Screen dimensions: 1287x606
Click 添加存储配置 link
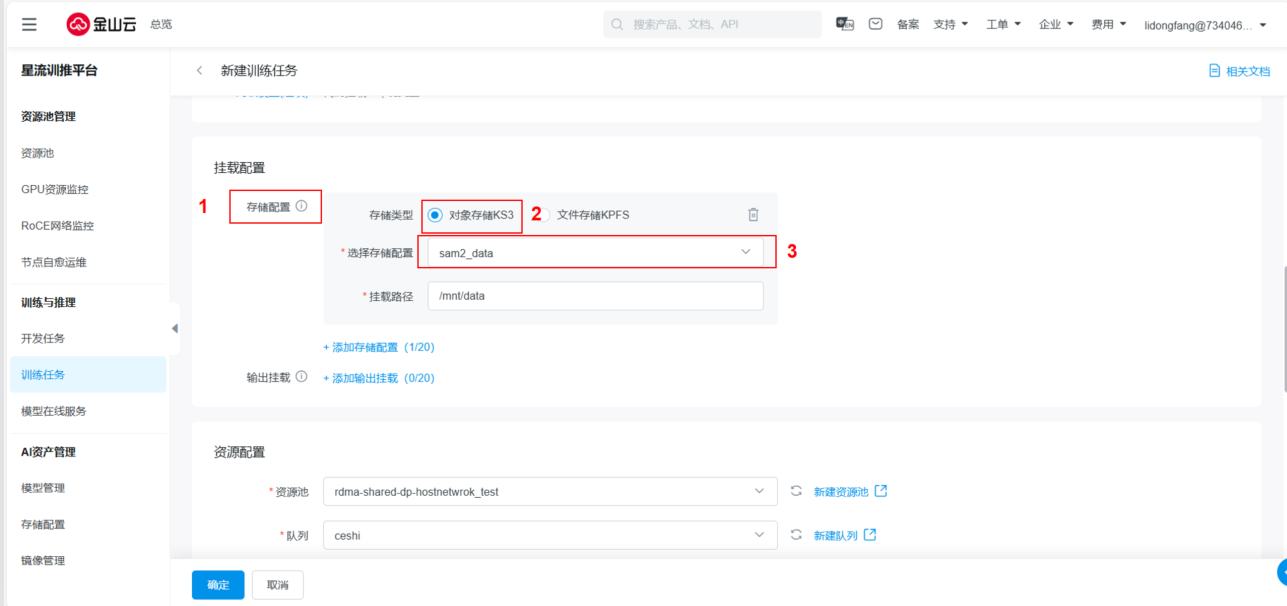point(378,348)
